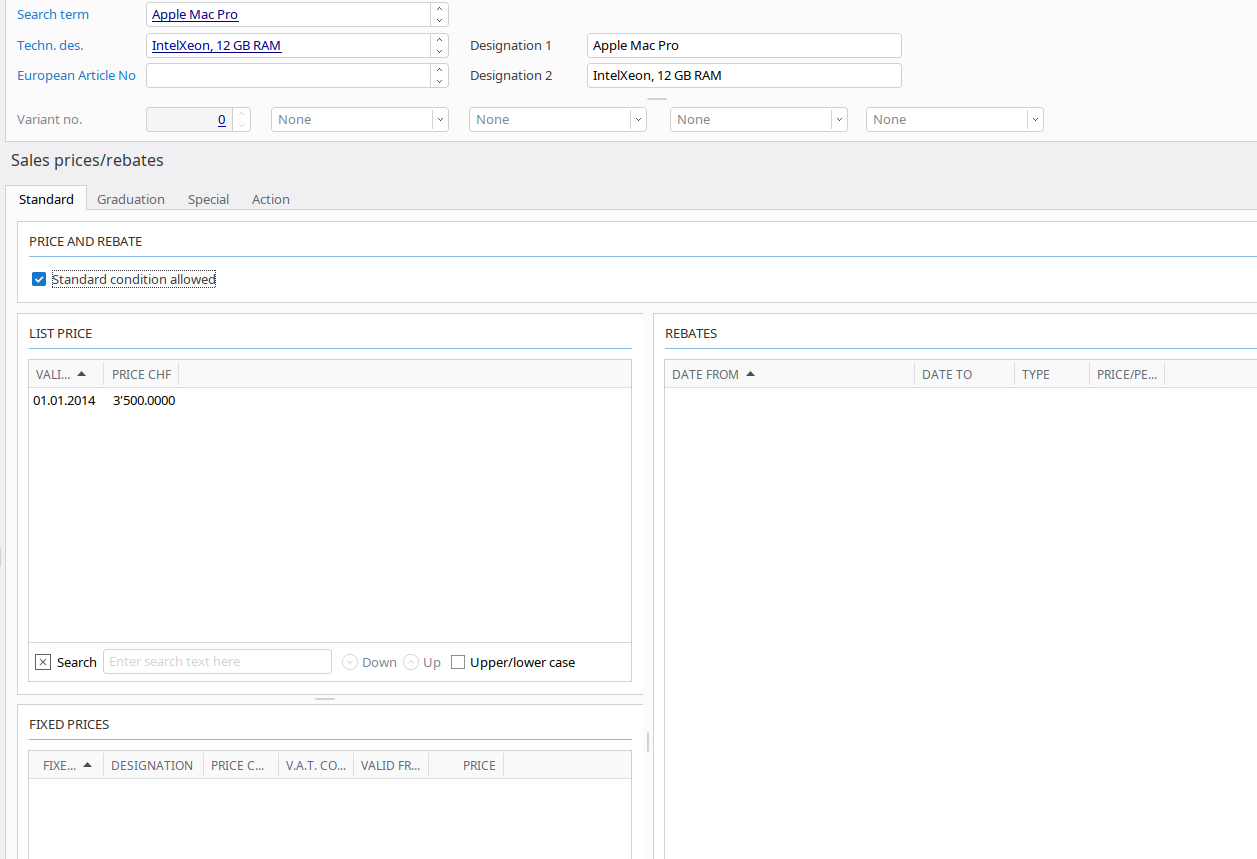This screenshot has width=1257, height=859.
Task: Click sort arrow on Valid column header
Action: (82, 374)
